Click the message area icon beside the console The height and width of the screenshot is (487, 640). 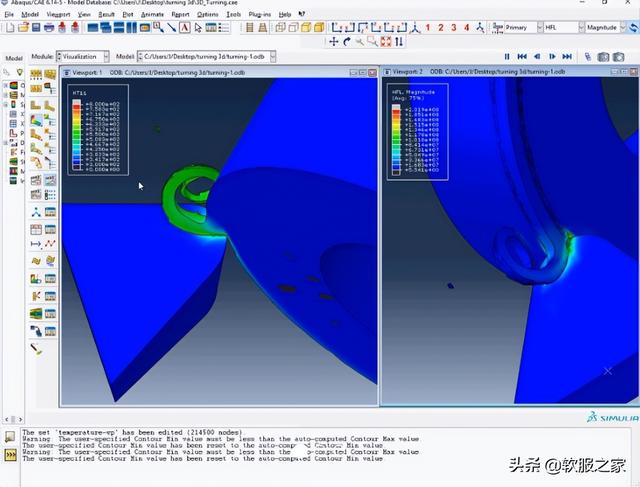[10, 436]
